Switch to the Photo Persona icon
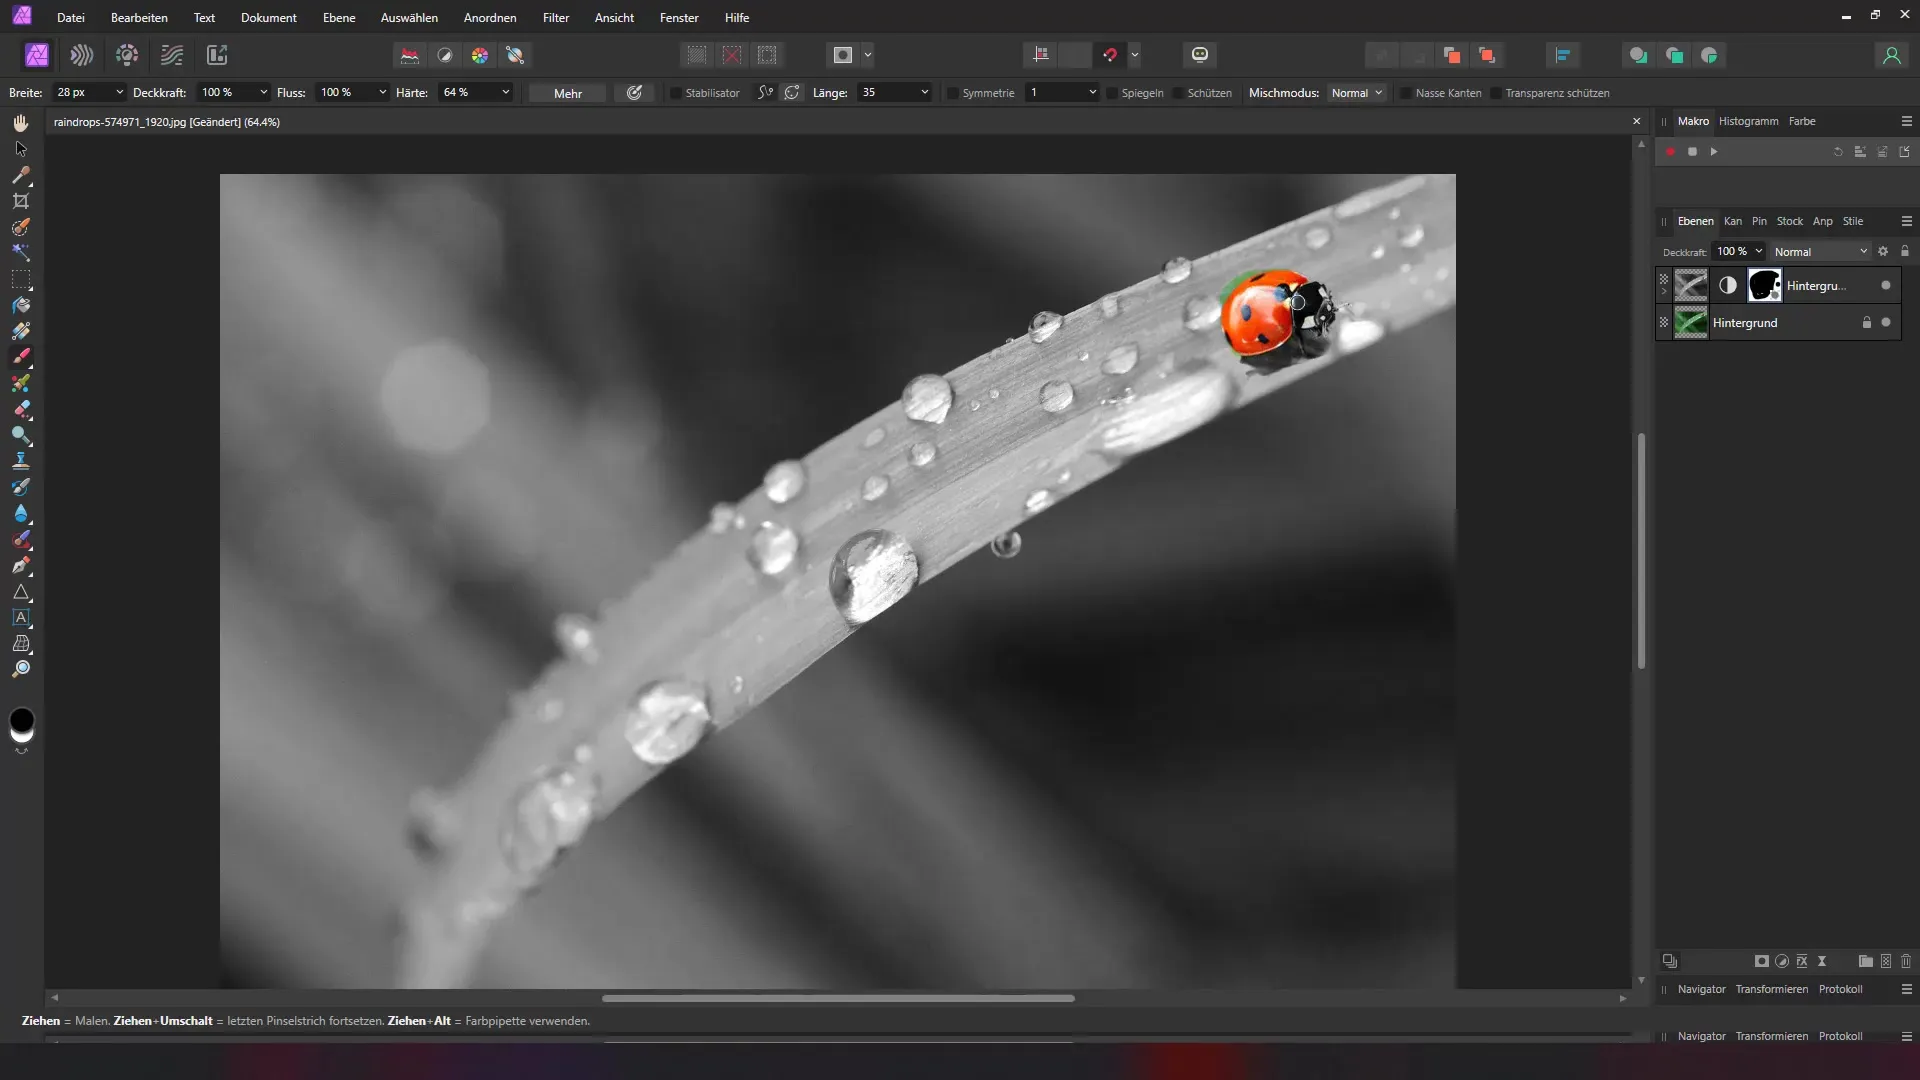Viewport: 1920px width, 1080px height. pos(37,55)
